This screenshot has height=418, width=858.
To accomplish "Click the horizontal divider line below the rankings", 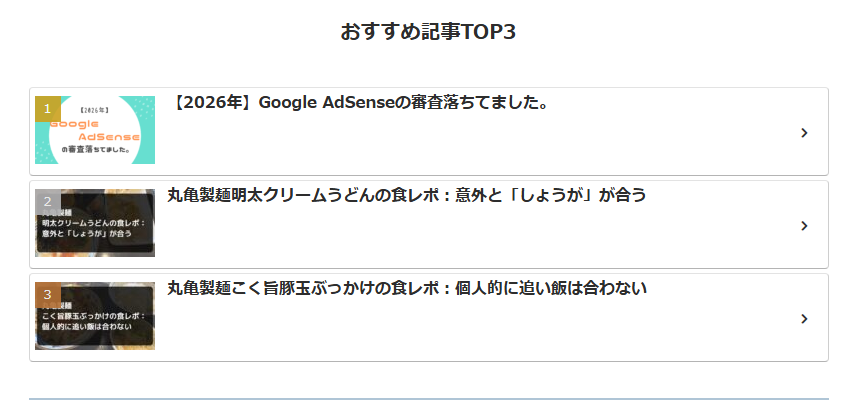I will 428,399.
